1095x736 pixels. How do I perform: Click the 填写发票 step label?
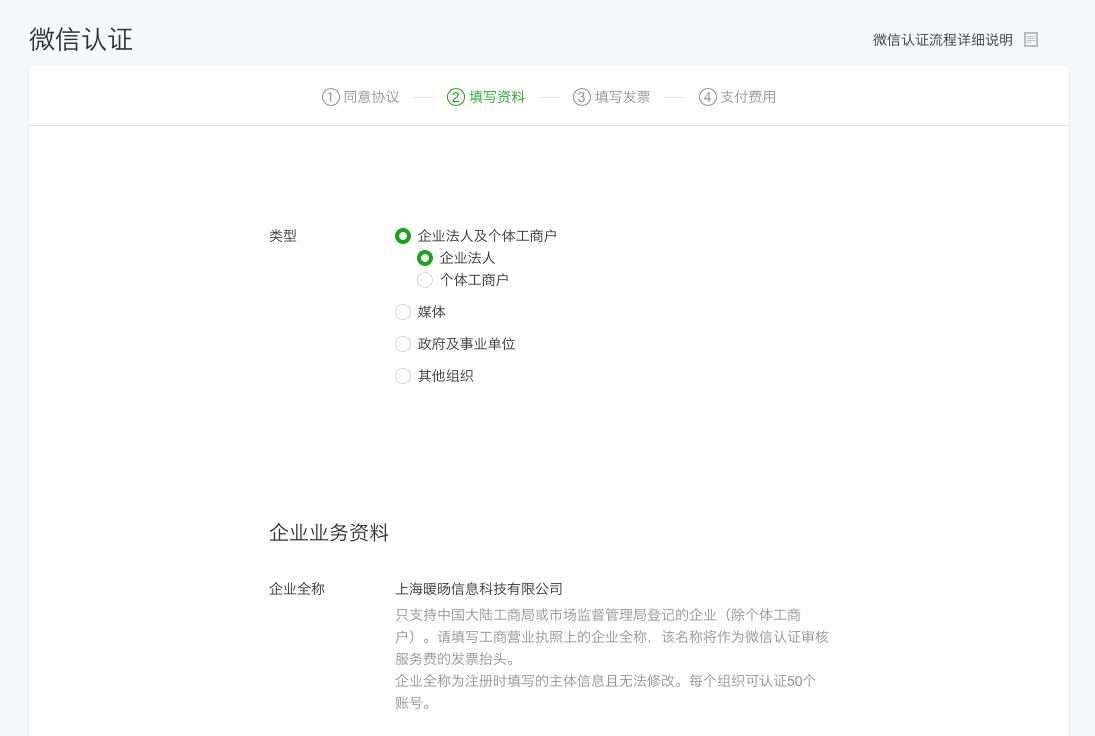(x=621, y=96)
